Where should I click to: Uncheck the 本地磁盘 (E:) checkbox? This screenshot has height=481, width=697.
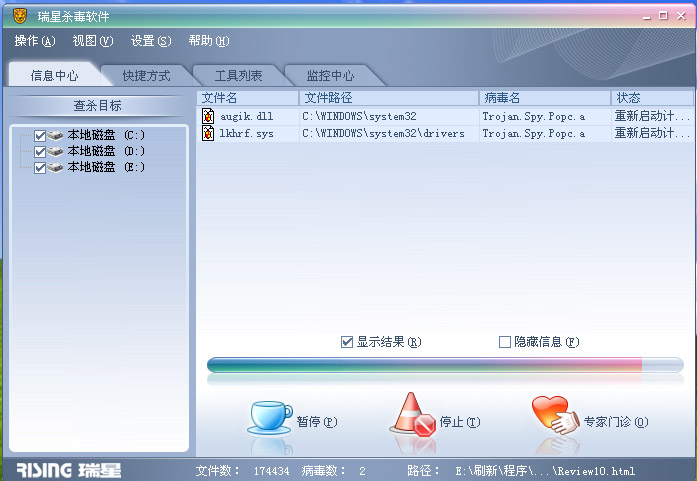click(40, 168)
